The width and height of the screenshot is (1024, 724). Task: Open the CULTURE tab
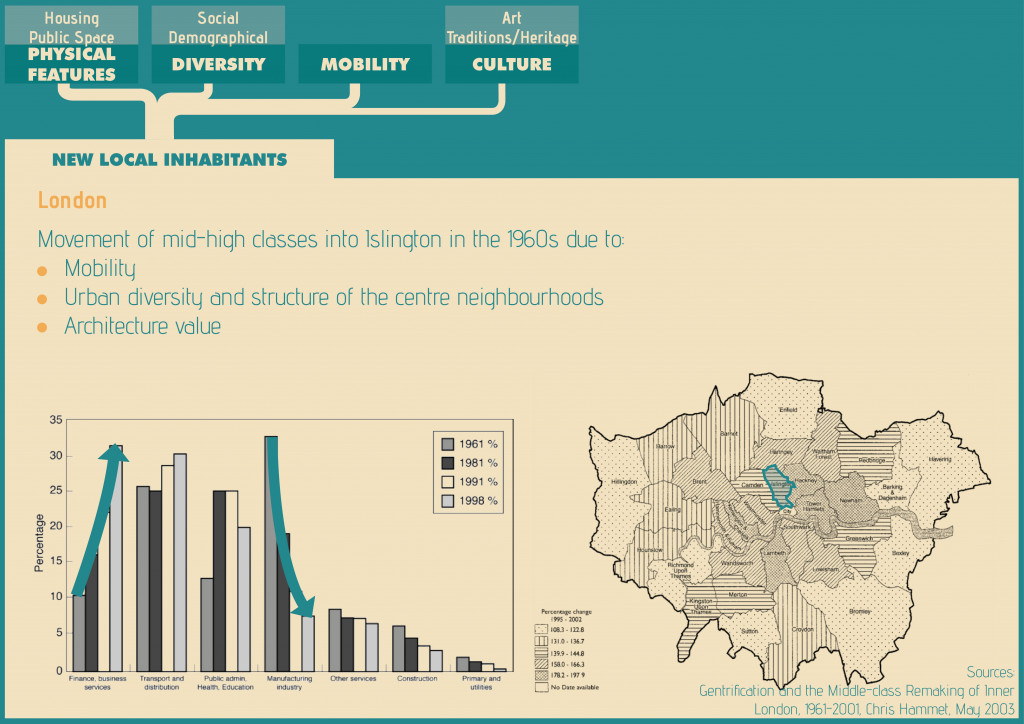point(511,64)
